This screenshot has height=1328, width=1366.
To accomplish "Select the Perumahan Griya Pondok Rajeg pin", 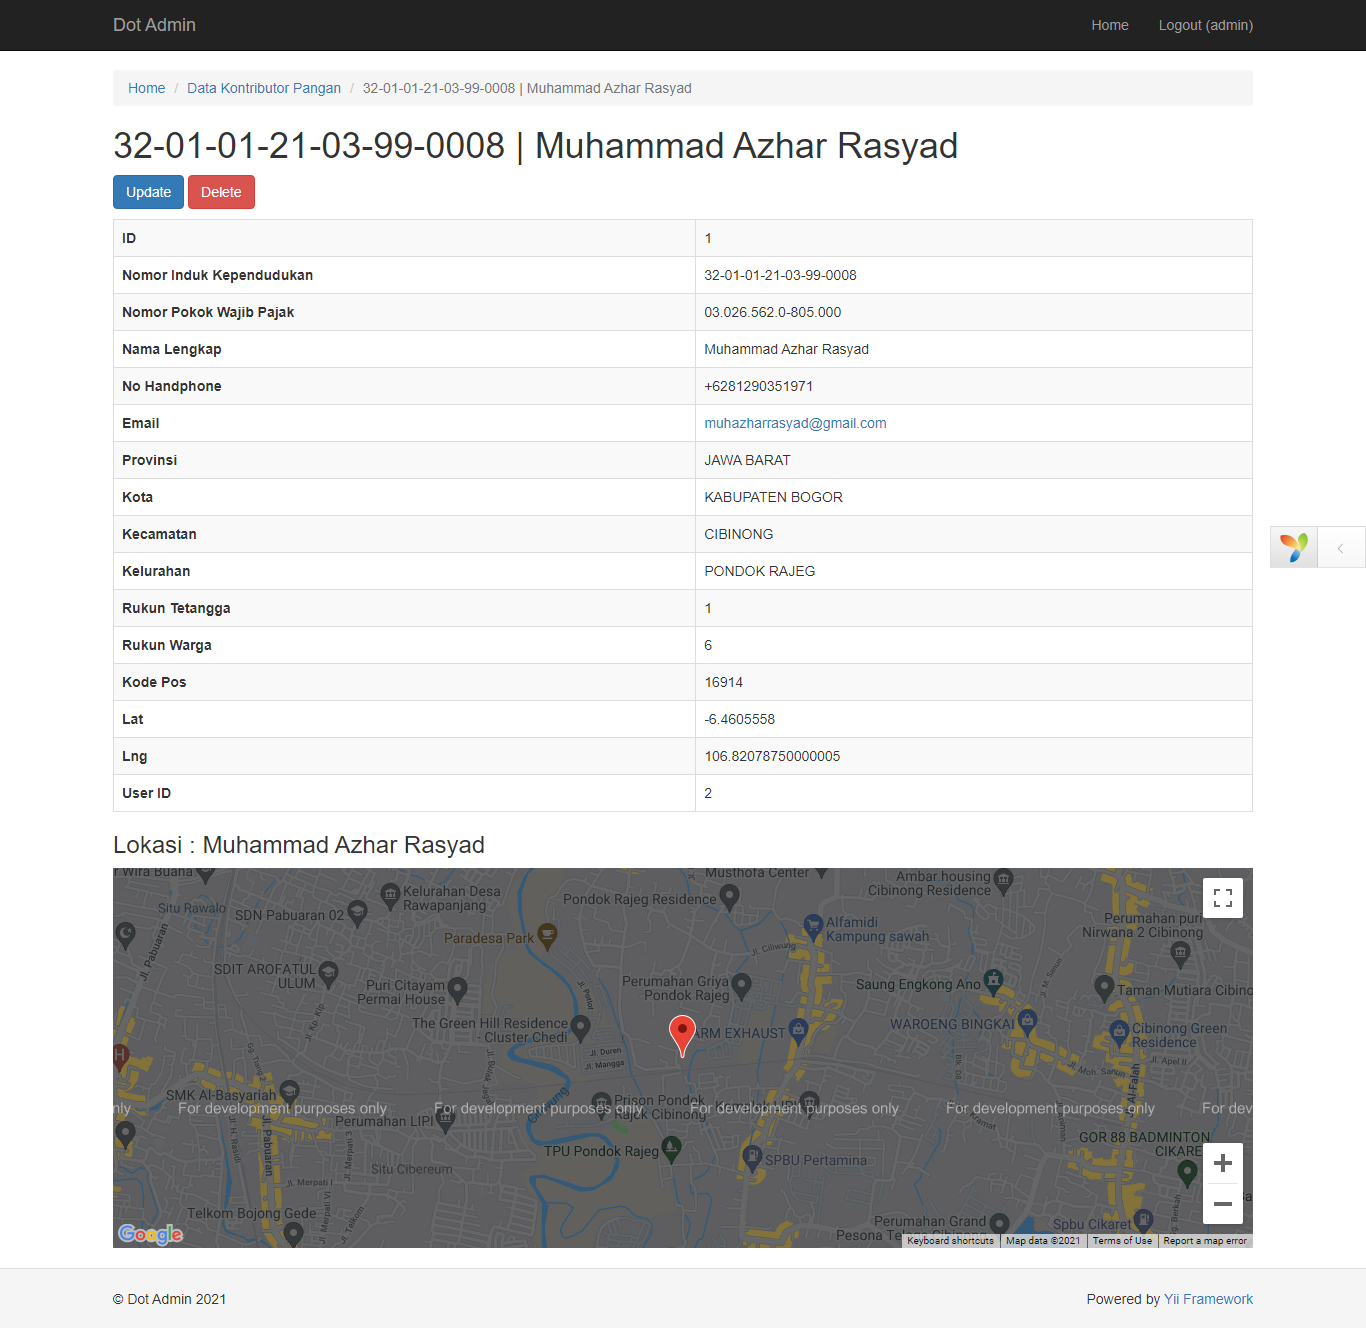I will 741,987.
